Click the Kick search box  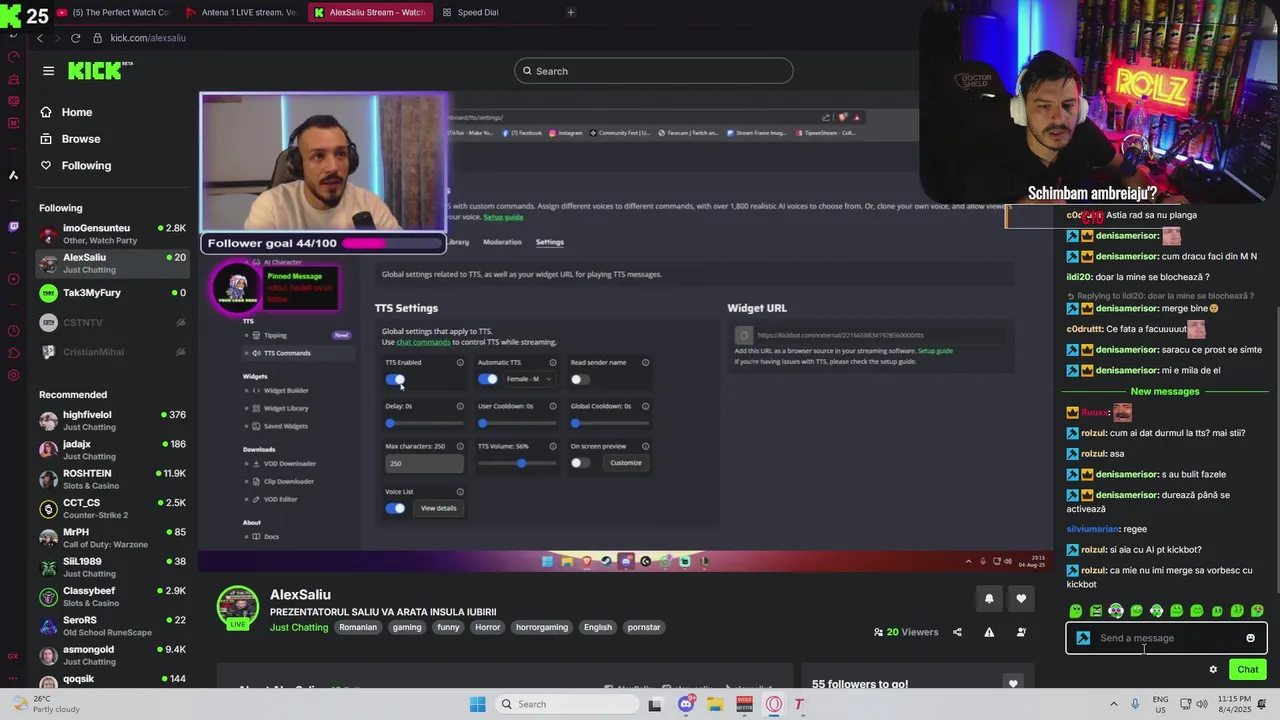[x=654, y=71]
